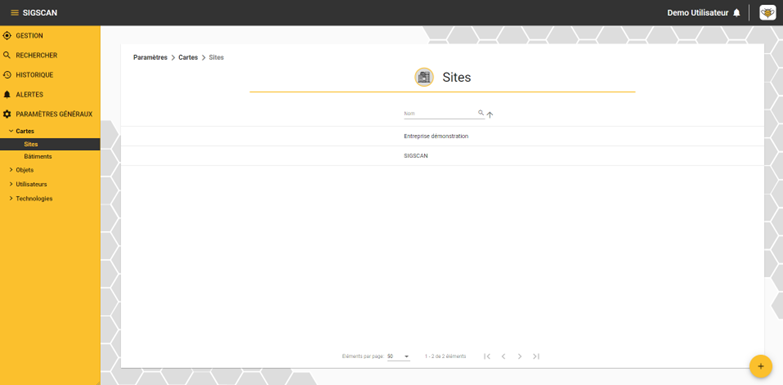The width and height of the screenshot is (783, 385).
Task: Click the Historique clock icon
Action: tap(7, 75)
